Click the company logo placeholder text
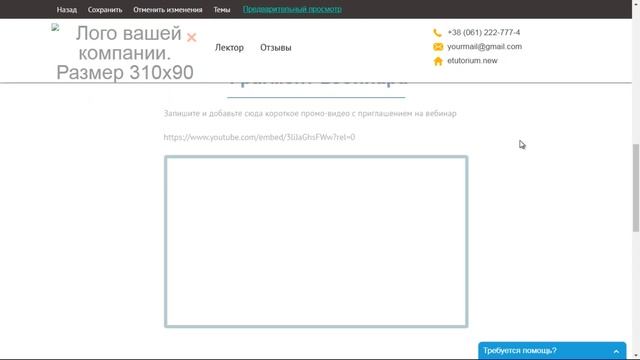The image size is (640, 360). pos(125,53)
